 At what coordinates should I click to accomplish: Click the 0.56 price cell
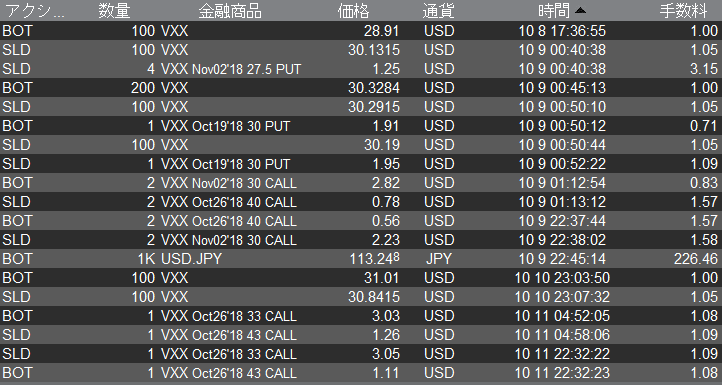(x=385, y=221)
